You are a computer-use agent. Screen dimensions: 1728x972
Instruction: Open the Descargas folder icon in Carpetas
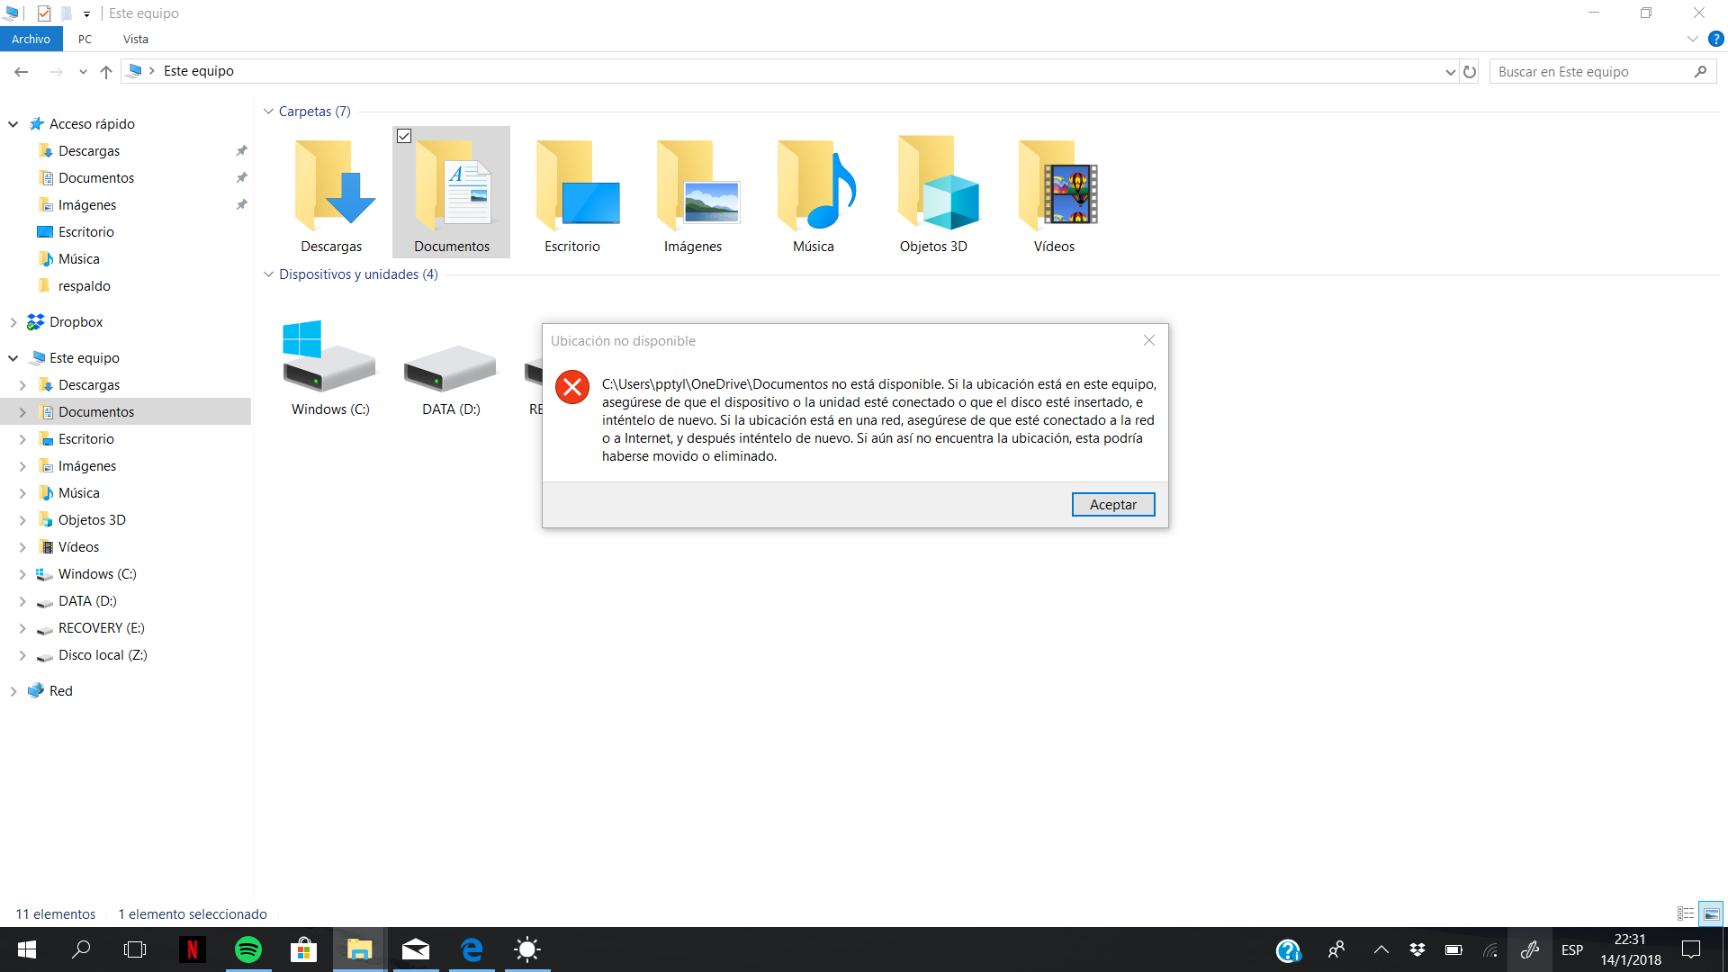[x=331, y=193]
